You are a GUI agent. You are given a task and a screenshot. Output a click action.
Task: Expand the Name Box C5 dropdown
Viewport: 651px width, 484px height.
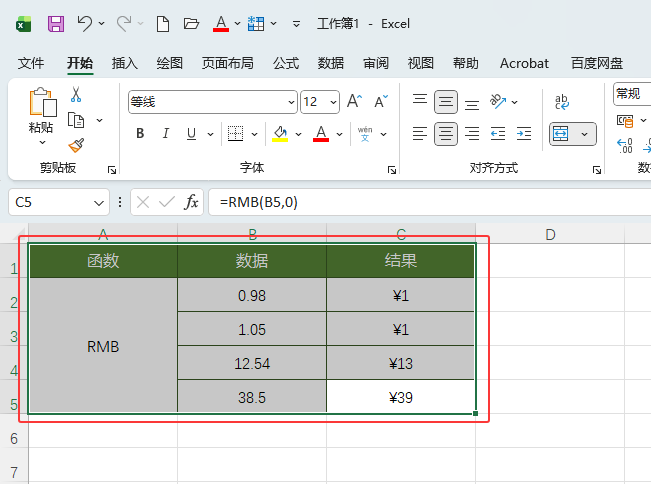[98, 203]
